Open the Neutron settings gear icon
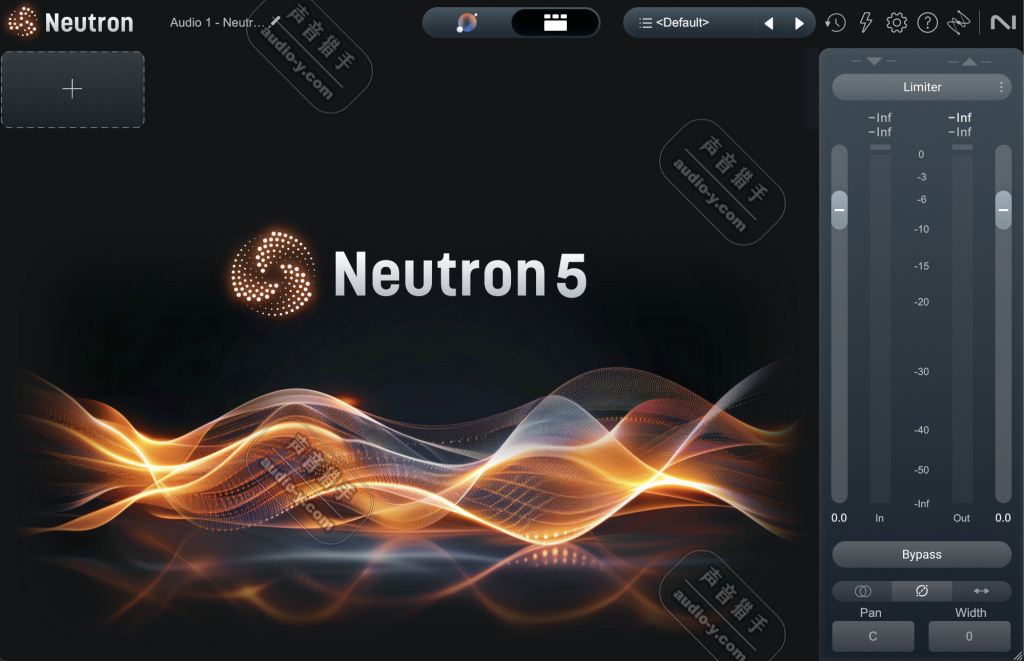The height and width of the screenshot is (661, 1024). [x=897, y=22]
